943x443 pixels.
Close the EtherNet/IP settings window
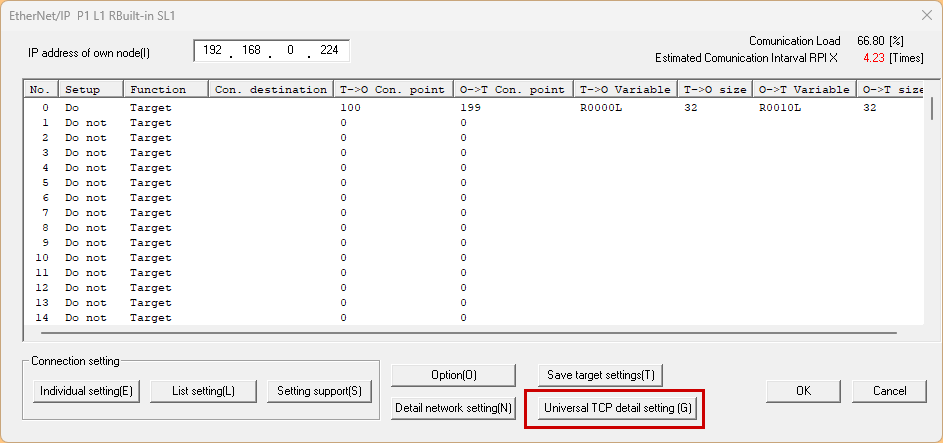click(x=923, y=14)
